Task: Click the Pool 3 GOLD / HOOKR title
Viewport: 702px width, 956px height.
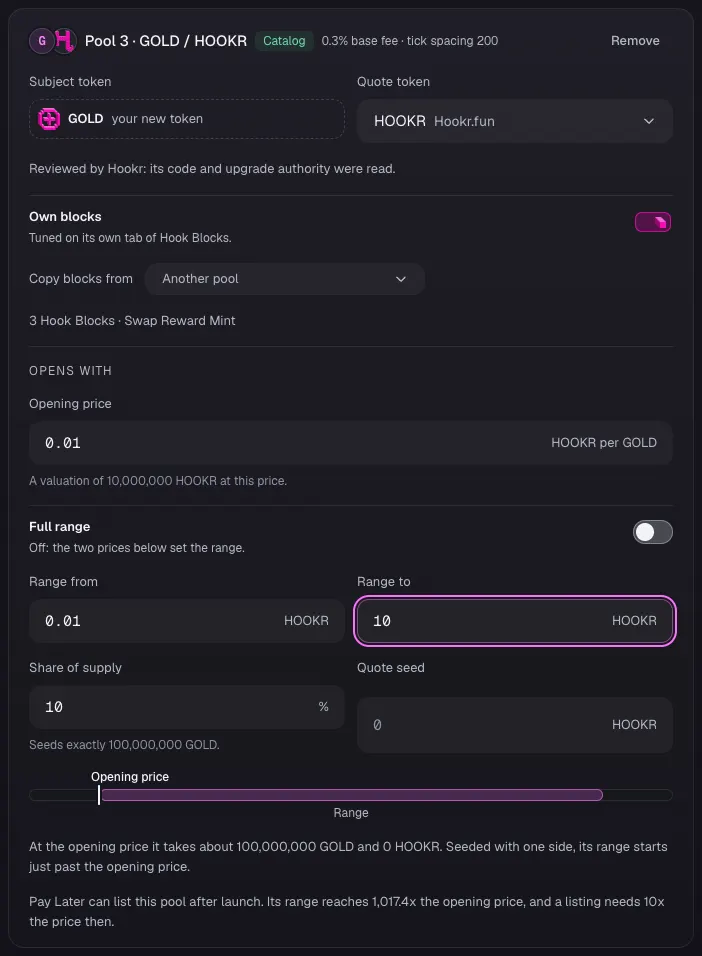Action: pyautogui.click(x=166, y=41)
